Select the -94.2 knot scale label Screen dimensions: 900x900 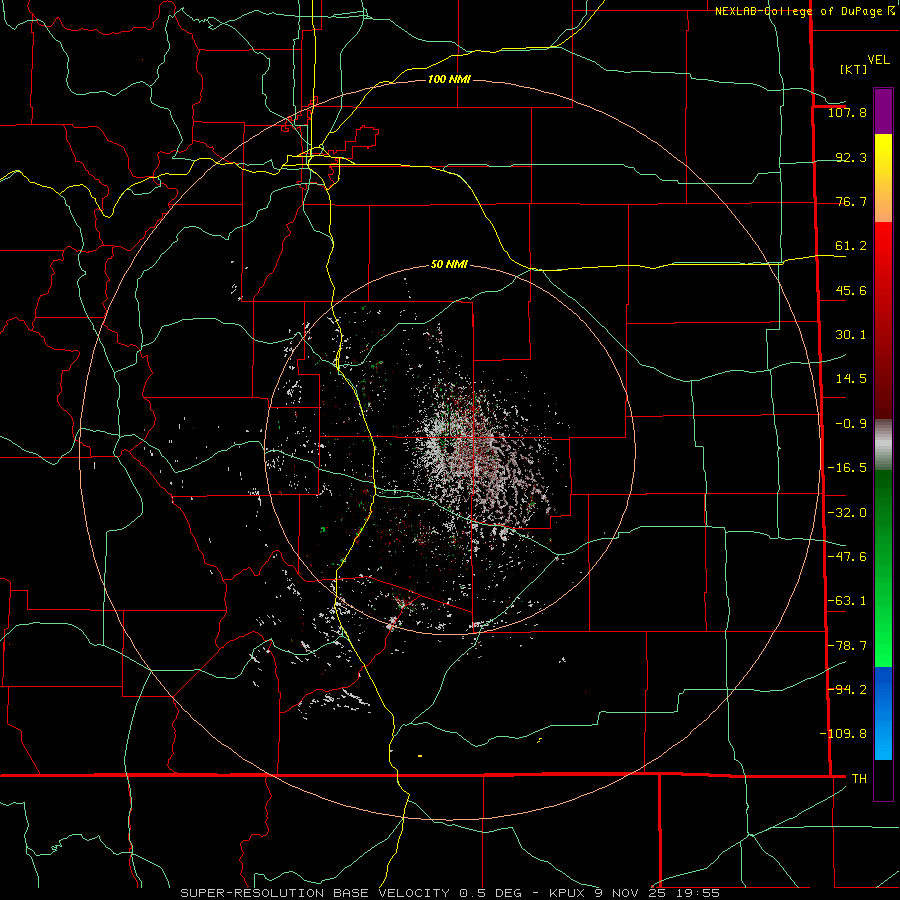847,690
